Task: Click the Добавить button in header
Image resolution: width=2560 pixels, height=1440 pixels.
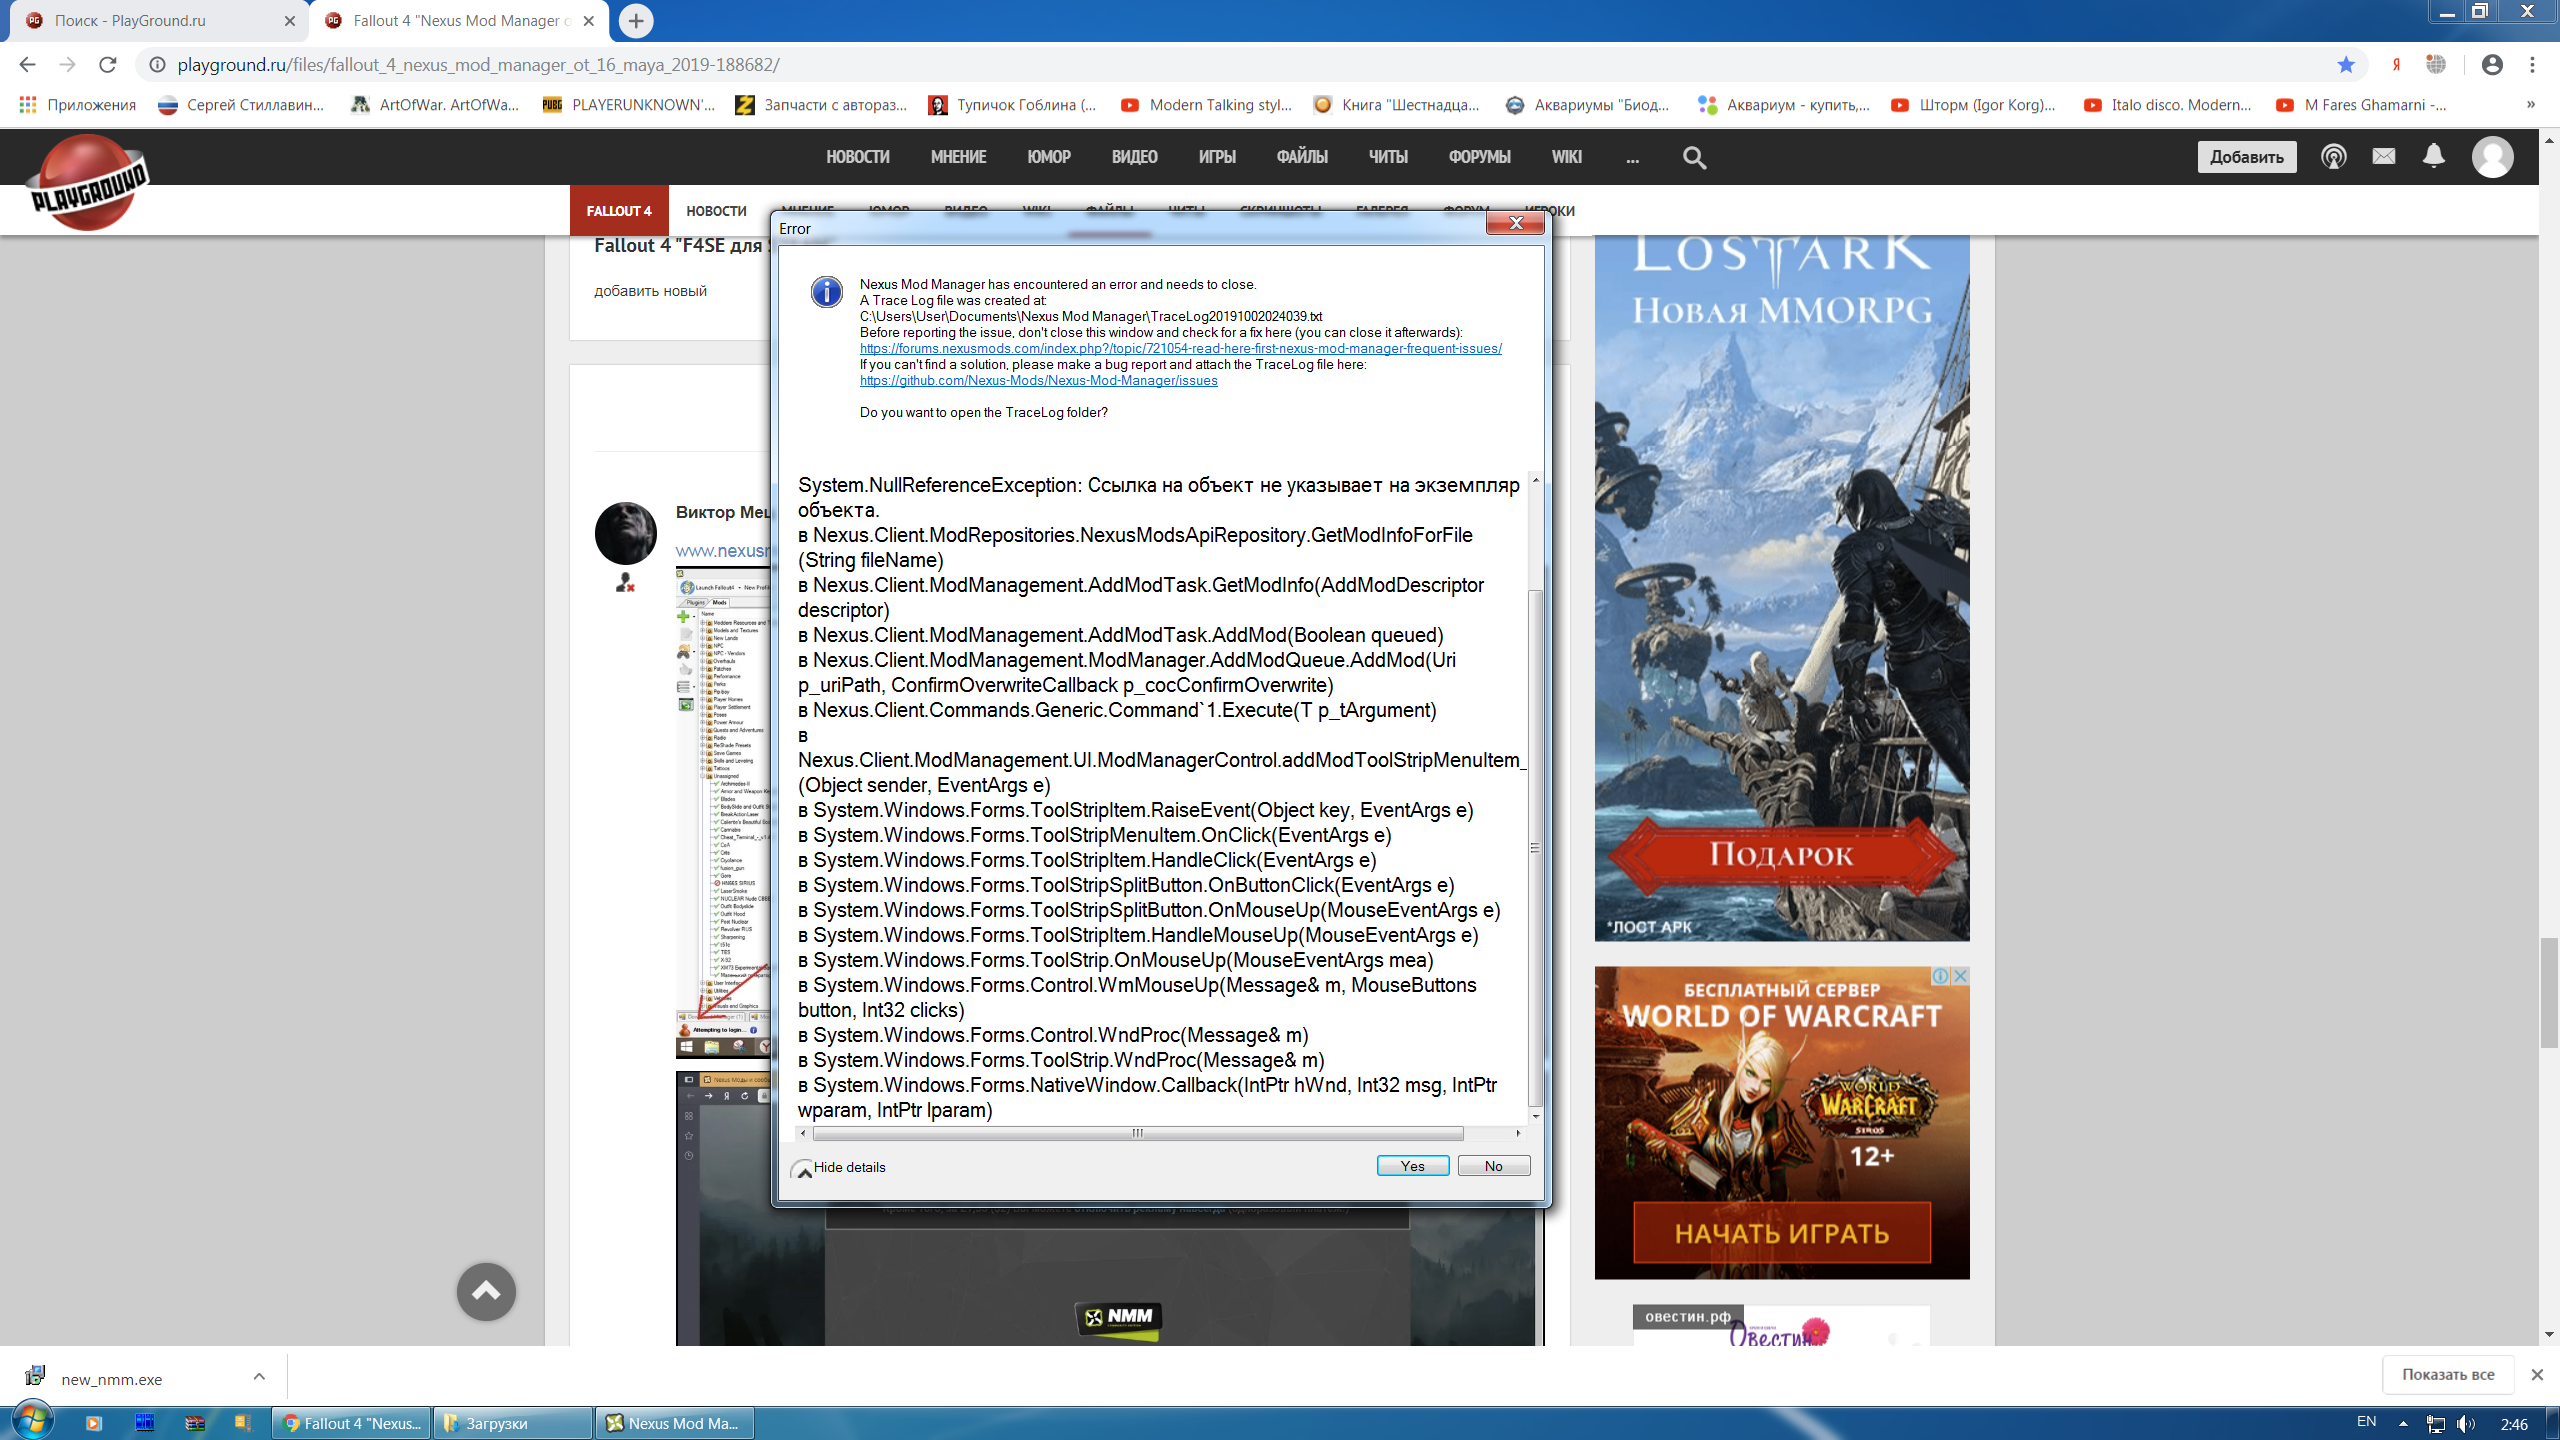Action: (x=2246, y=157)
